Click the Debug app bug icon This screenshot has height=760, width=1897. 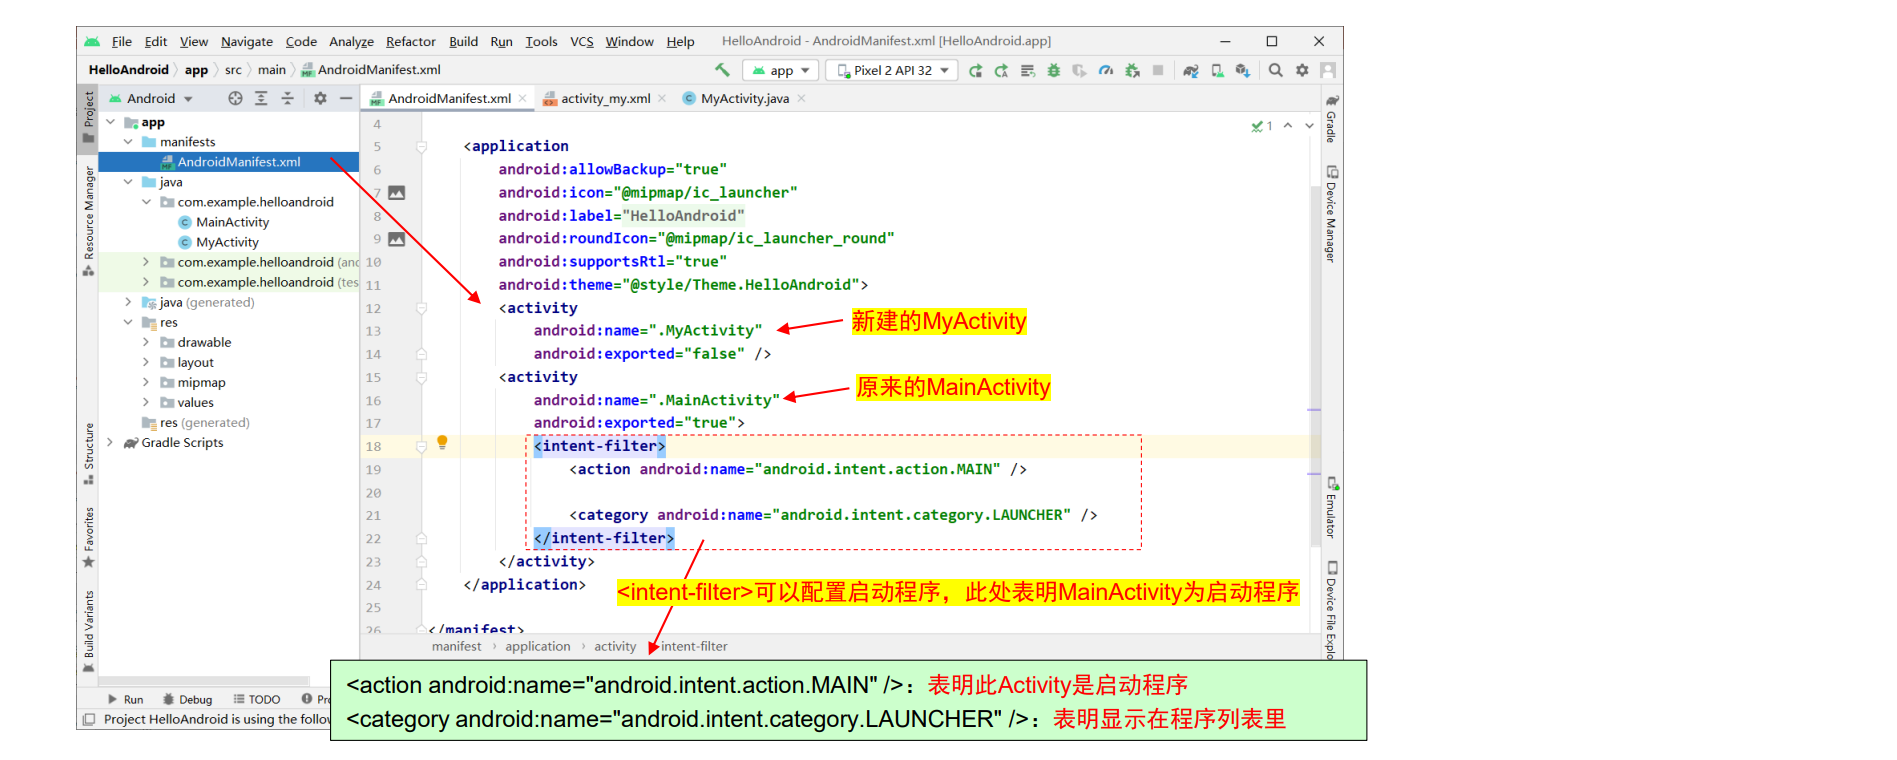(1053, 70)
